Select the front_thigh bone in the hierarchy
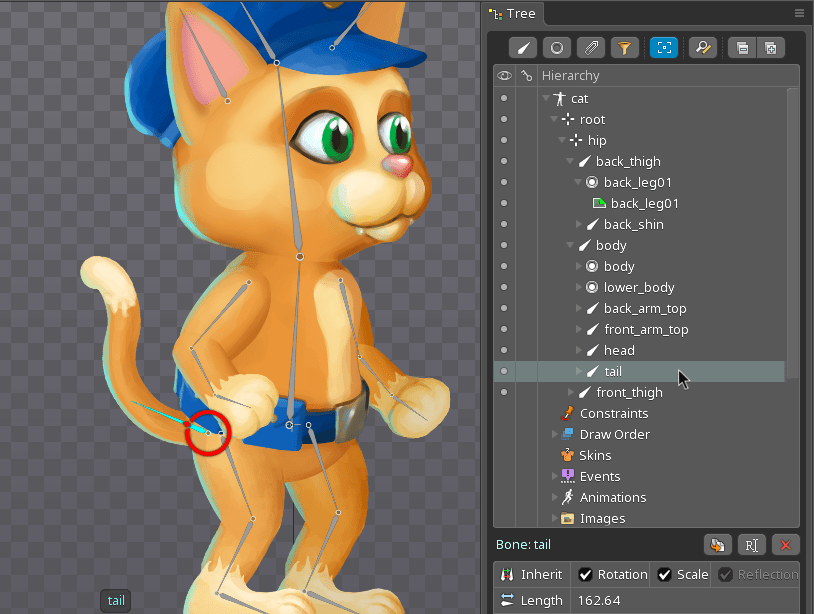 [x=629, y=393]
